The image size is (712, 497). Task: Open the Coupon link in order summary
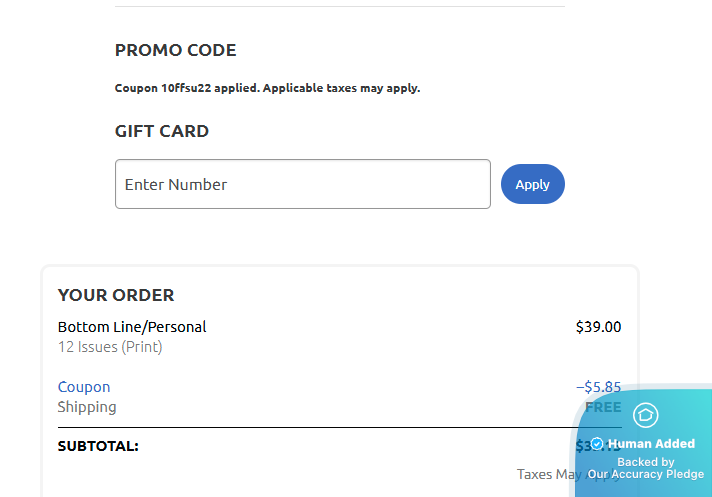(84, 387)
